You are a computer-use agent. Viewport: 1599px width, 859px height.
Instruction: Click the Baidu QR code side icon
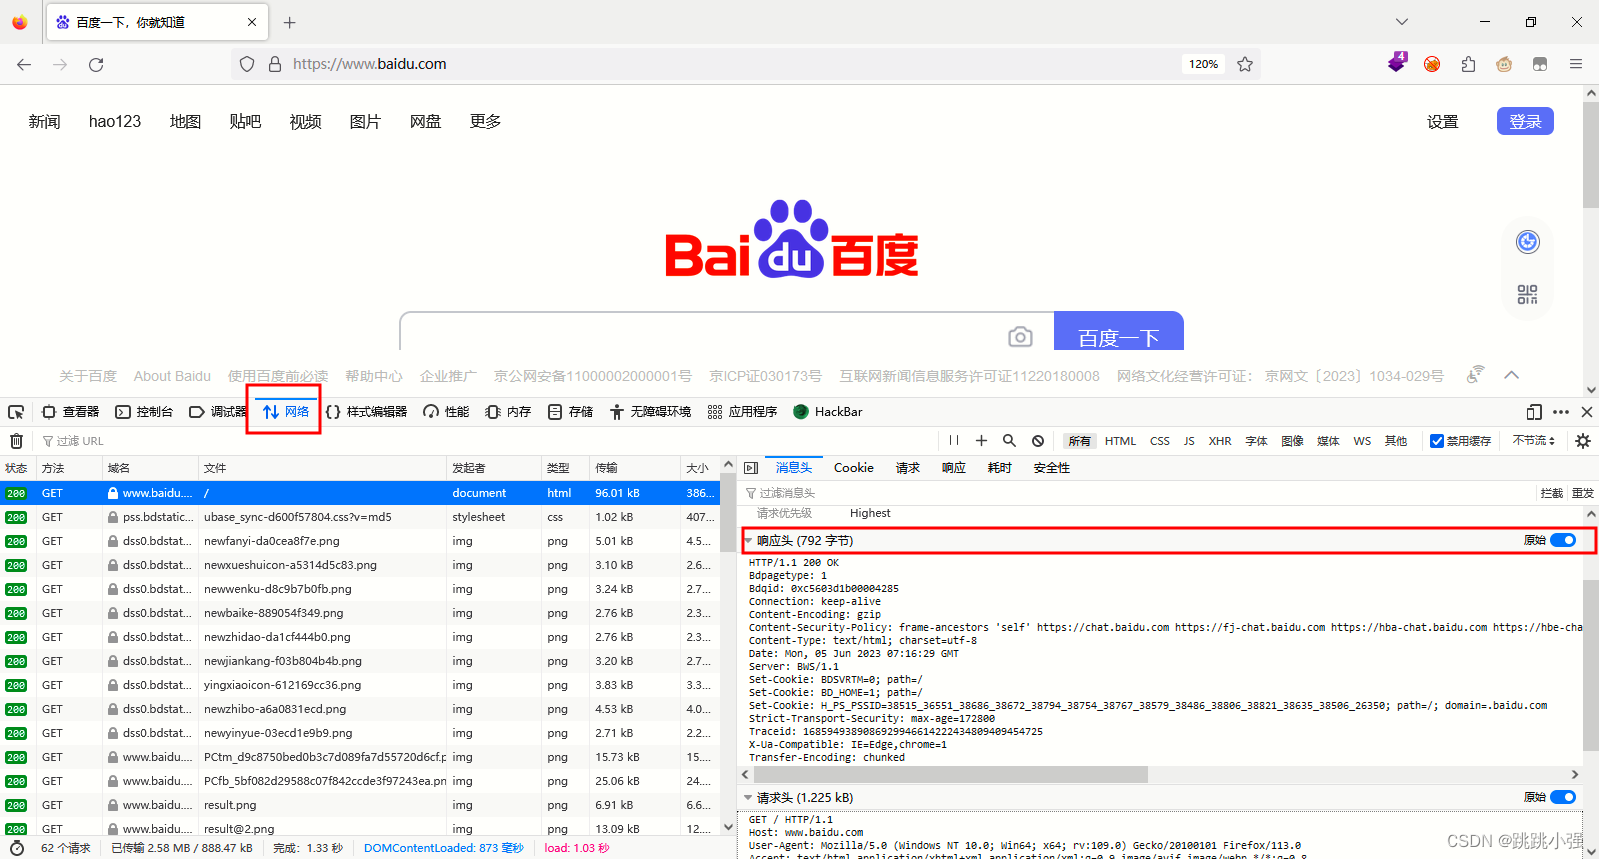[x=1527, y=295]
